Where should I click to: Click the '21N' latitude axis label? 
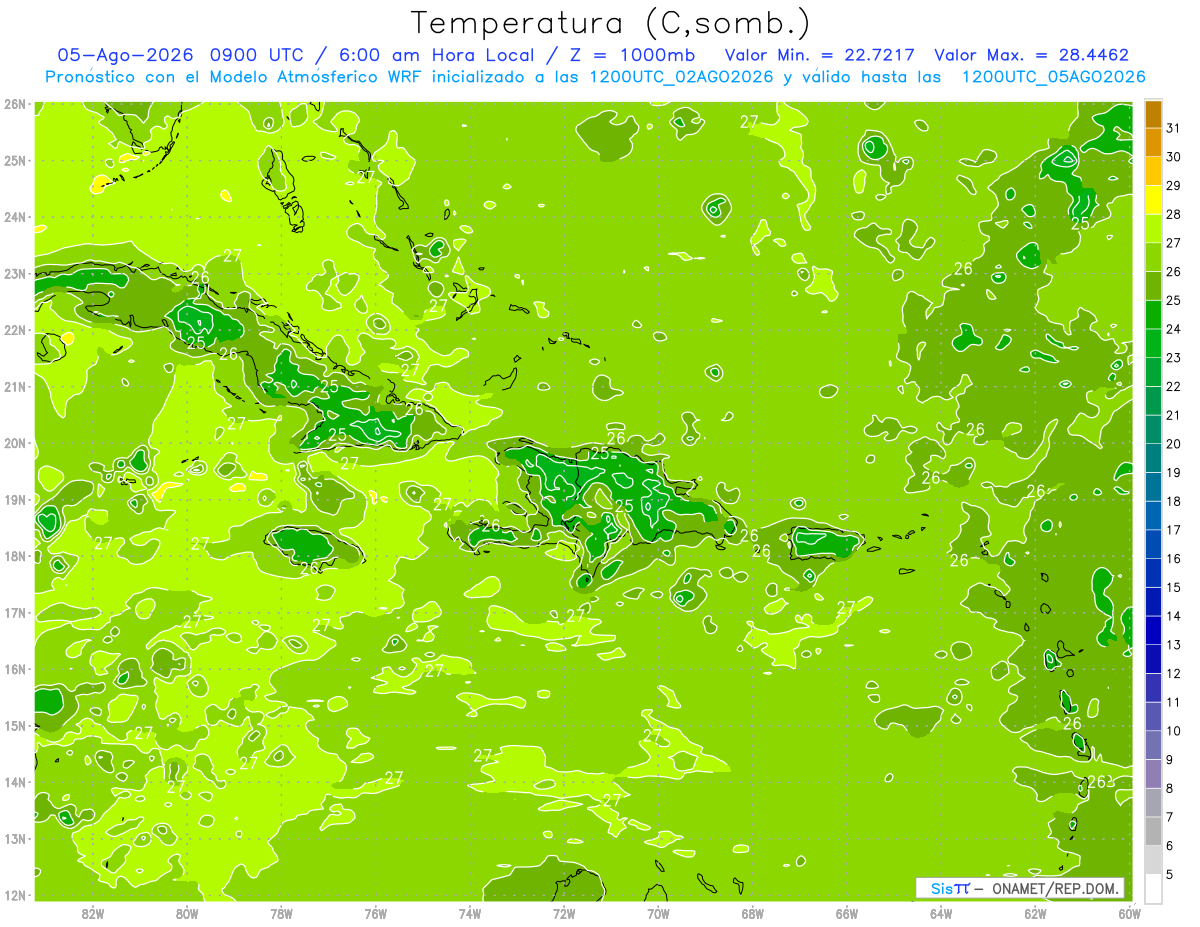point(15,386)
